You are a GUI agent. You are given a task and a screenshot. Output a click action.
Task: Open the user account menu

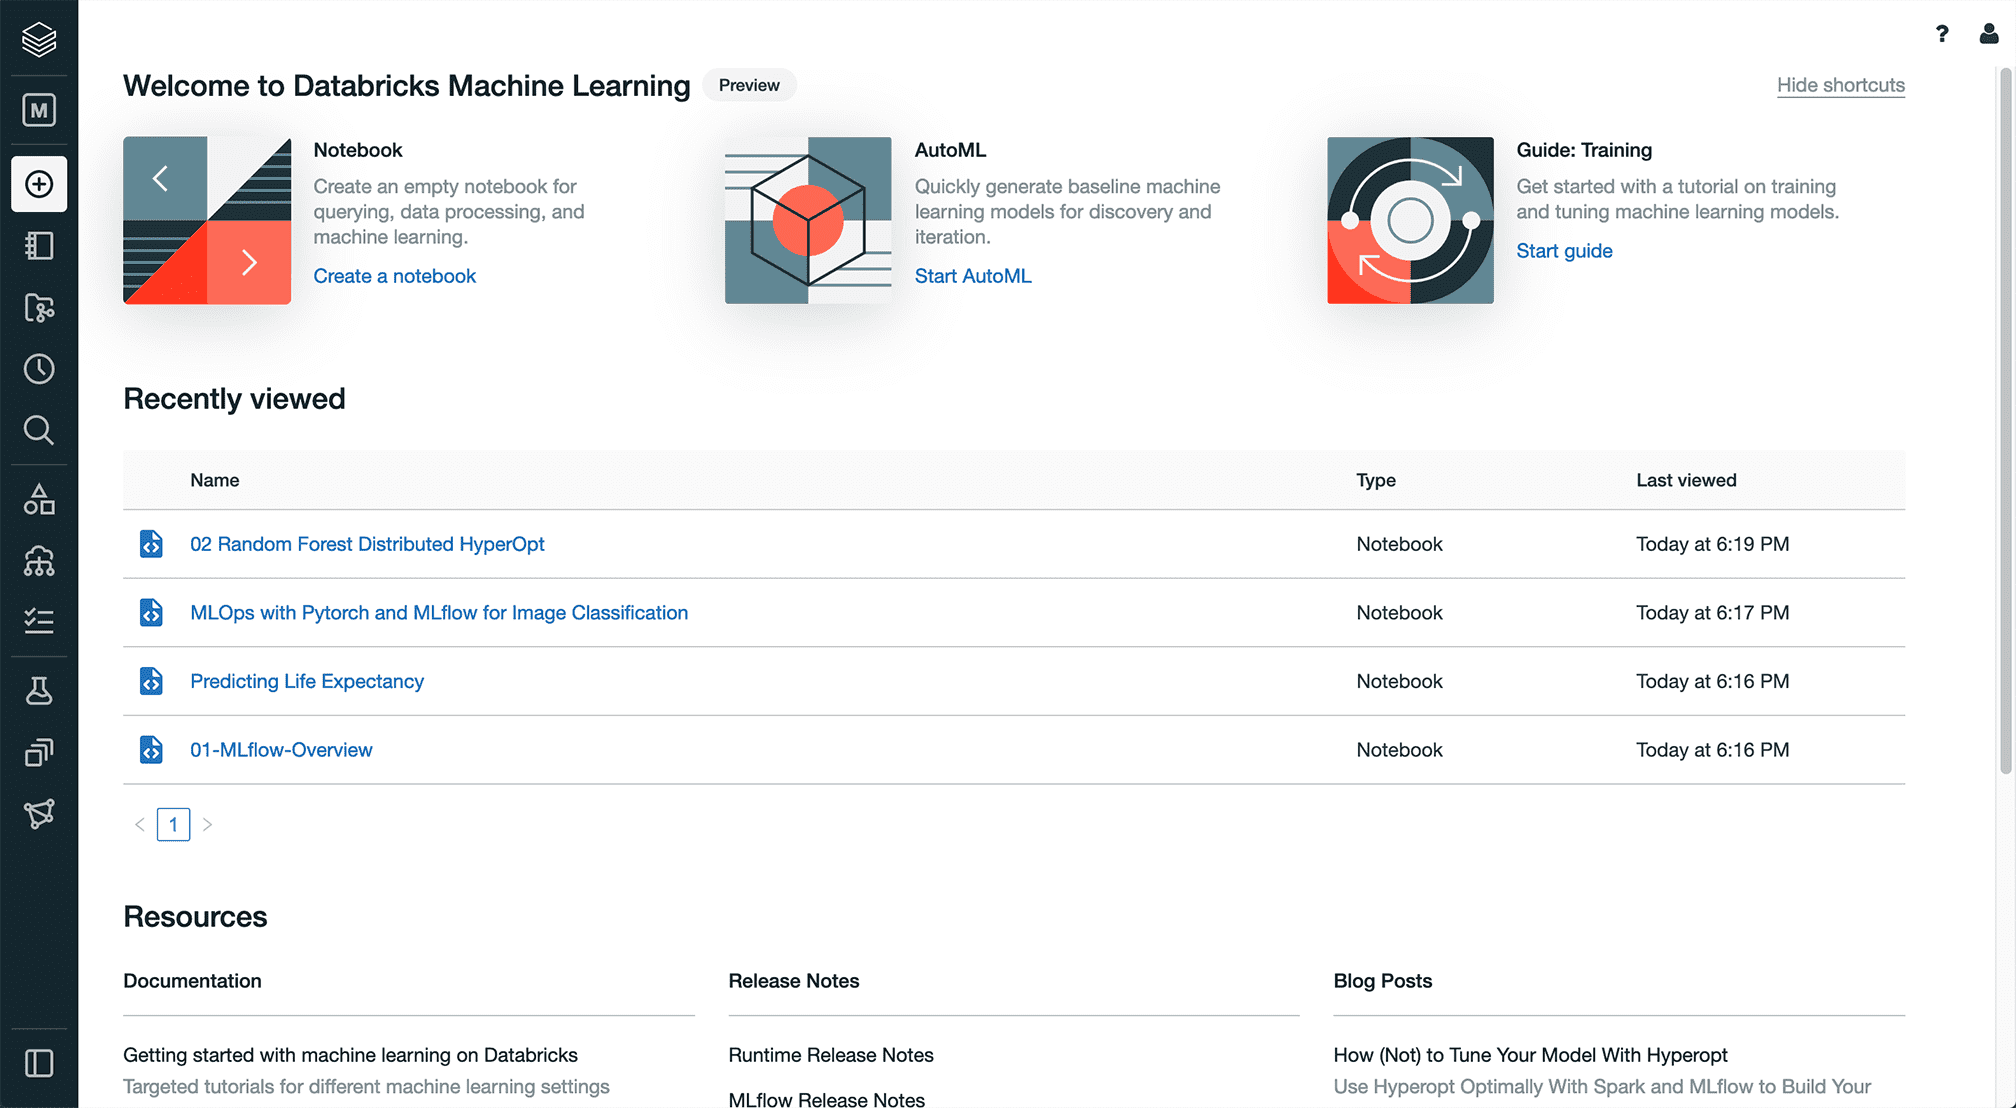(1988, 34)
